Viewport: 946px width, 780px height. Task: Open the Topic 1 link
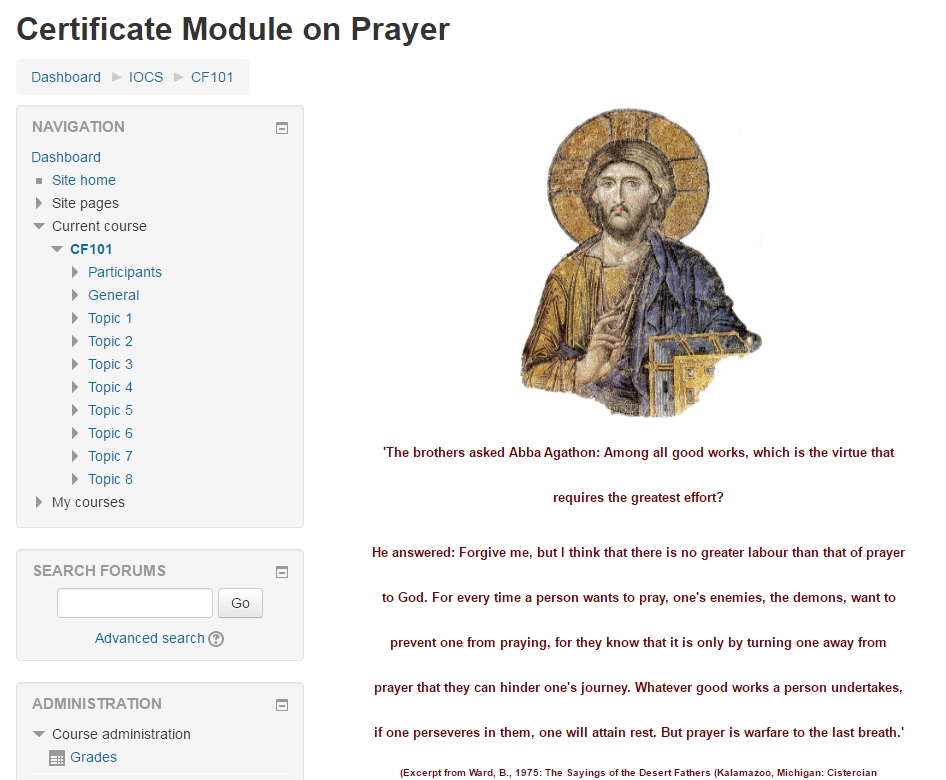(110, 318)
